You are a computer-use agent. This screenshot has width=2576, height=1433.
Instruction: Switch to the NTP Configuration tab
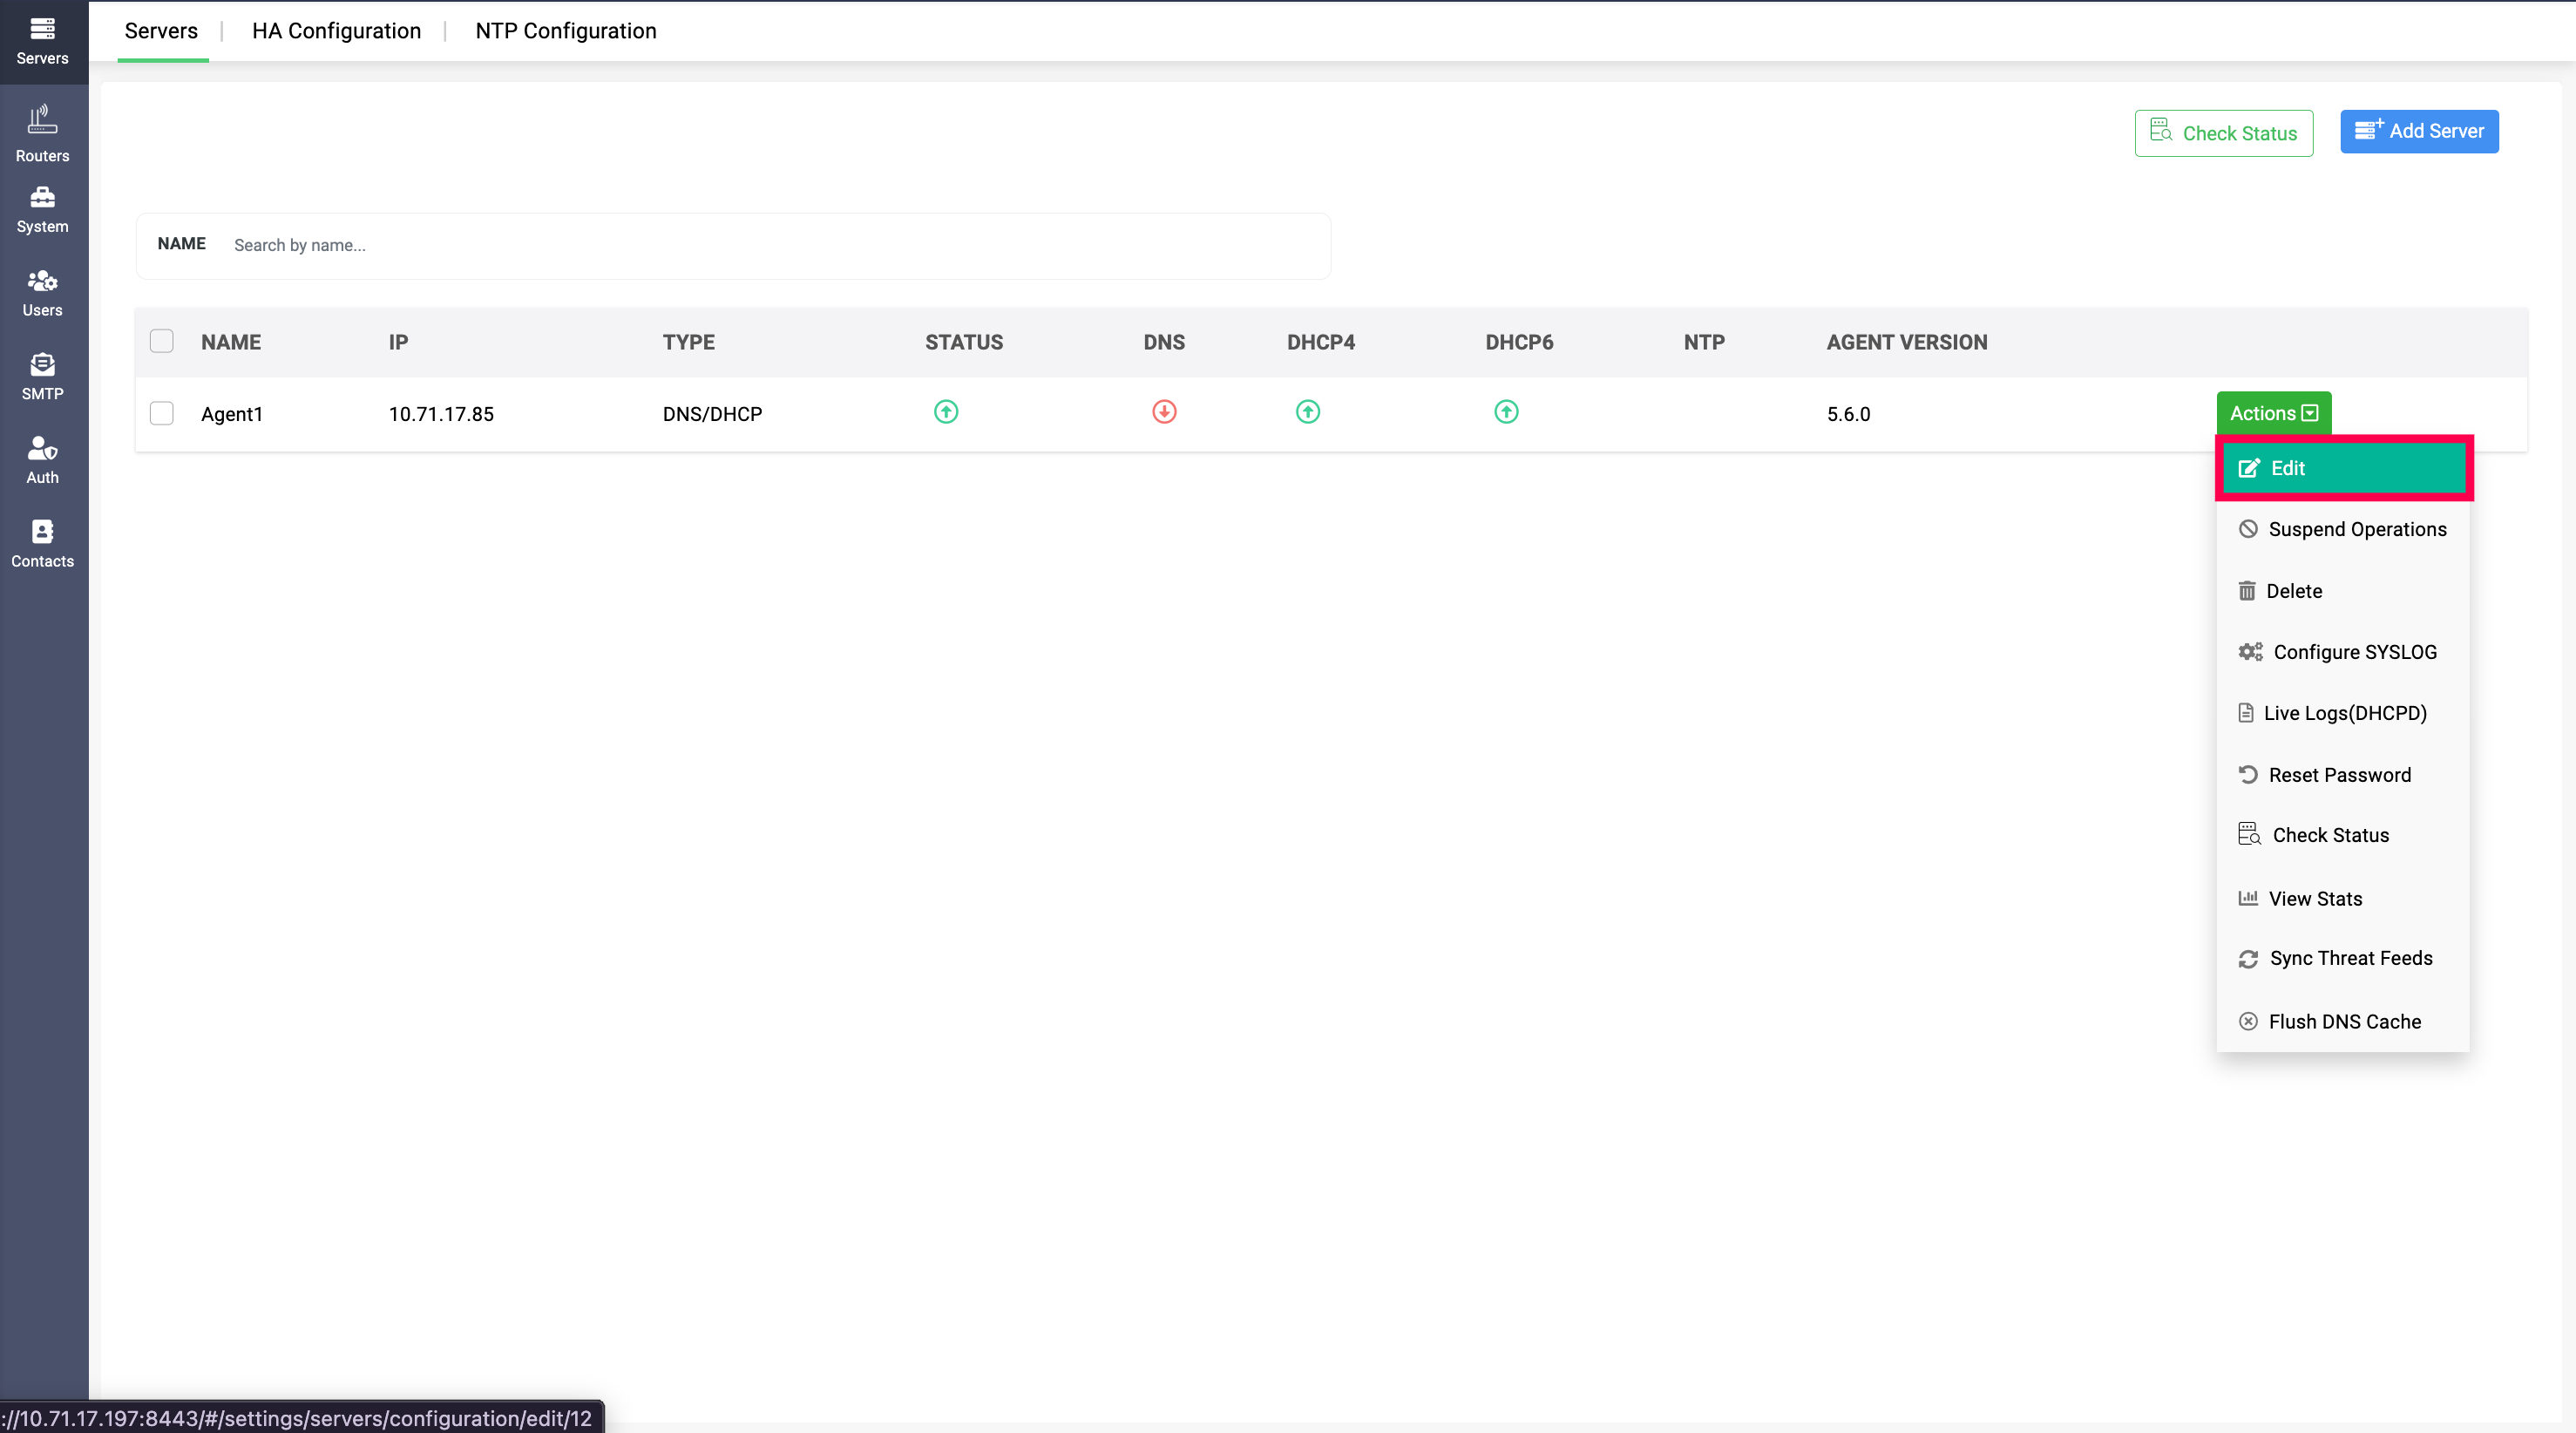pyautogui.click(x=565, y=31)
